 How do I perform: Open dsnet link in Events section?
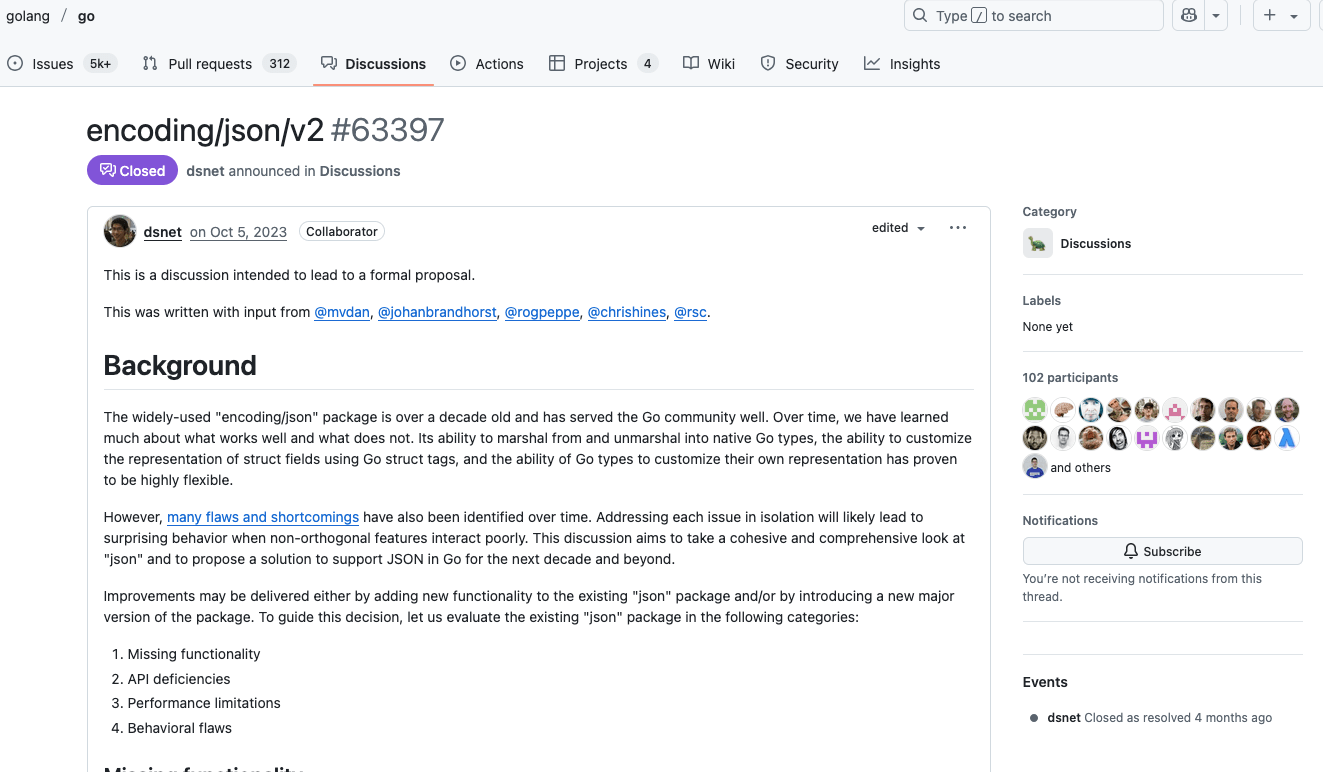1064,718
